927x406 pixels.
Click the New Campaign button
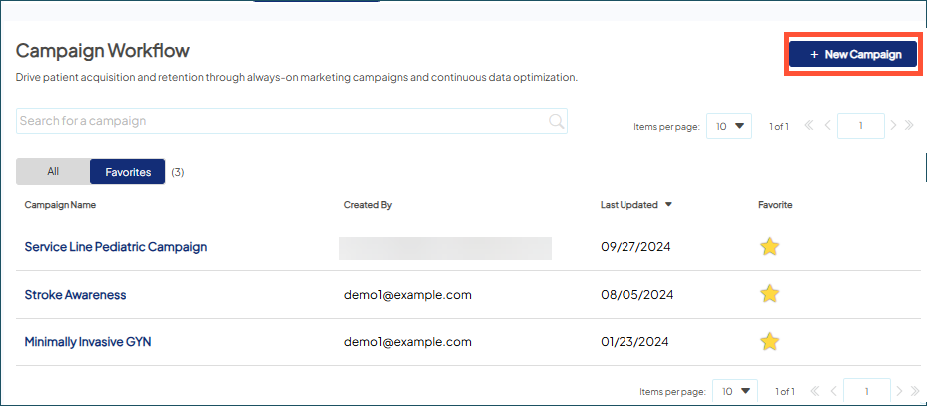click(x=853, y=54)
